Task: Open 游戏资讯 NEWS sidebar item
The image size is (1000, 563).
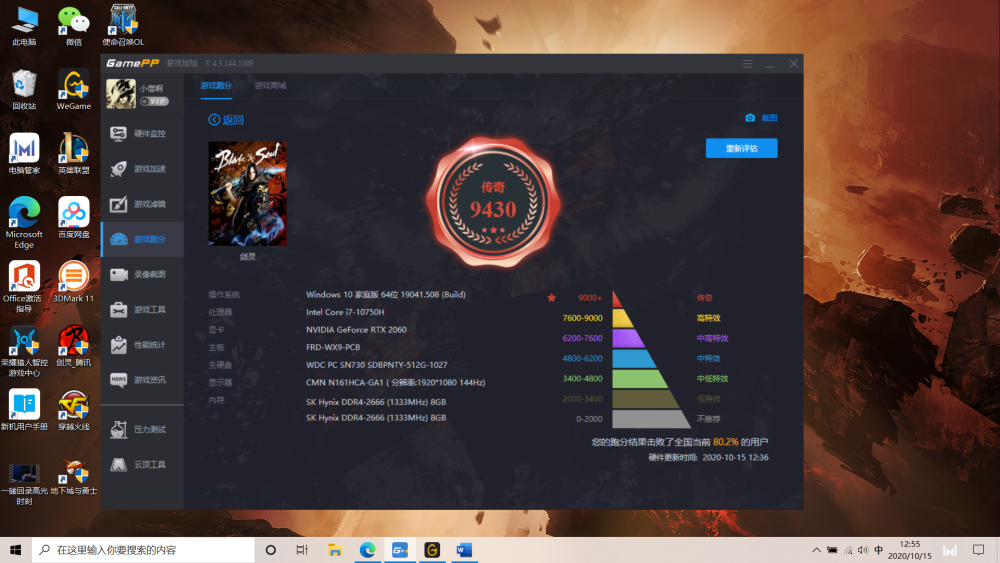Action: pyautogui.click(x=142, y=380)
